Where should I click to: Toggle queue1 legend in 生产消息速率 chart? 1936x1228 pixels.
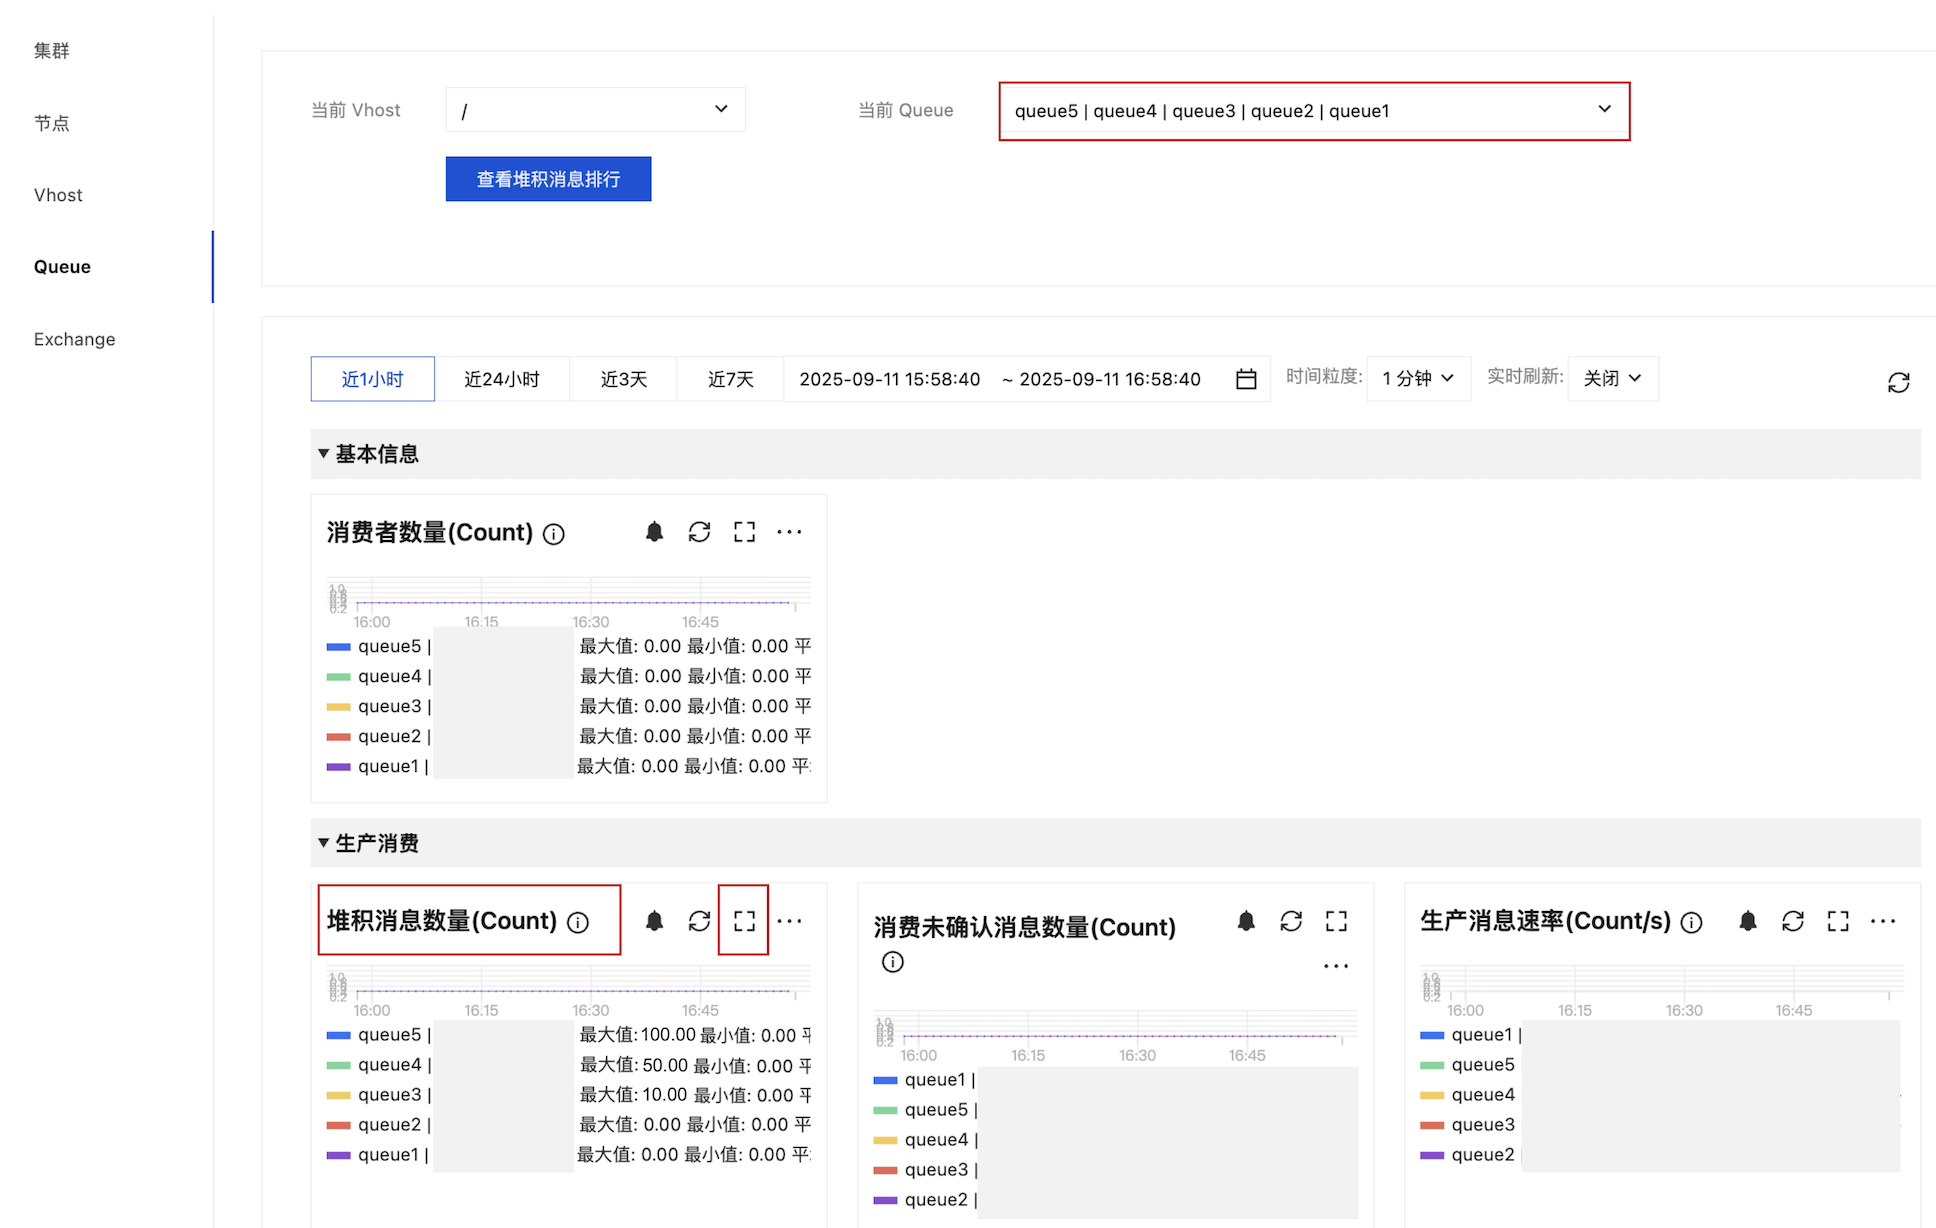point(1481,1035)
